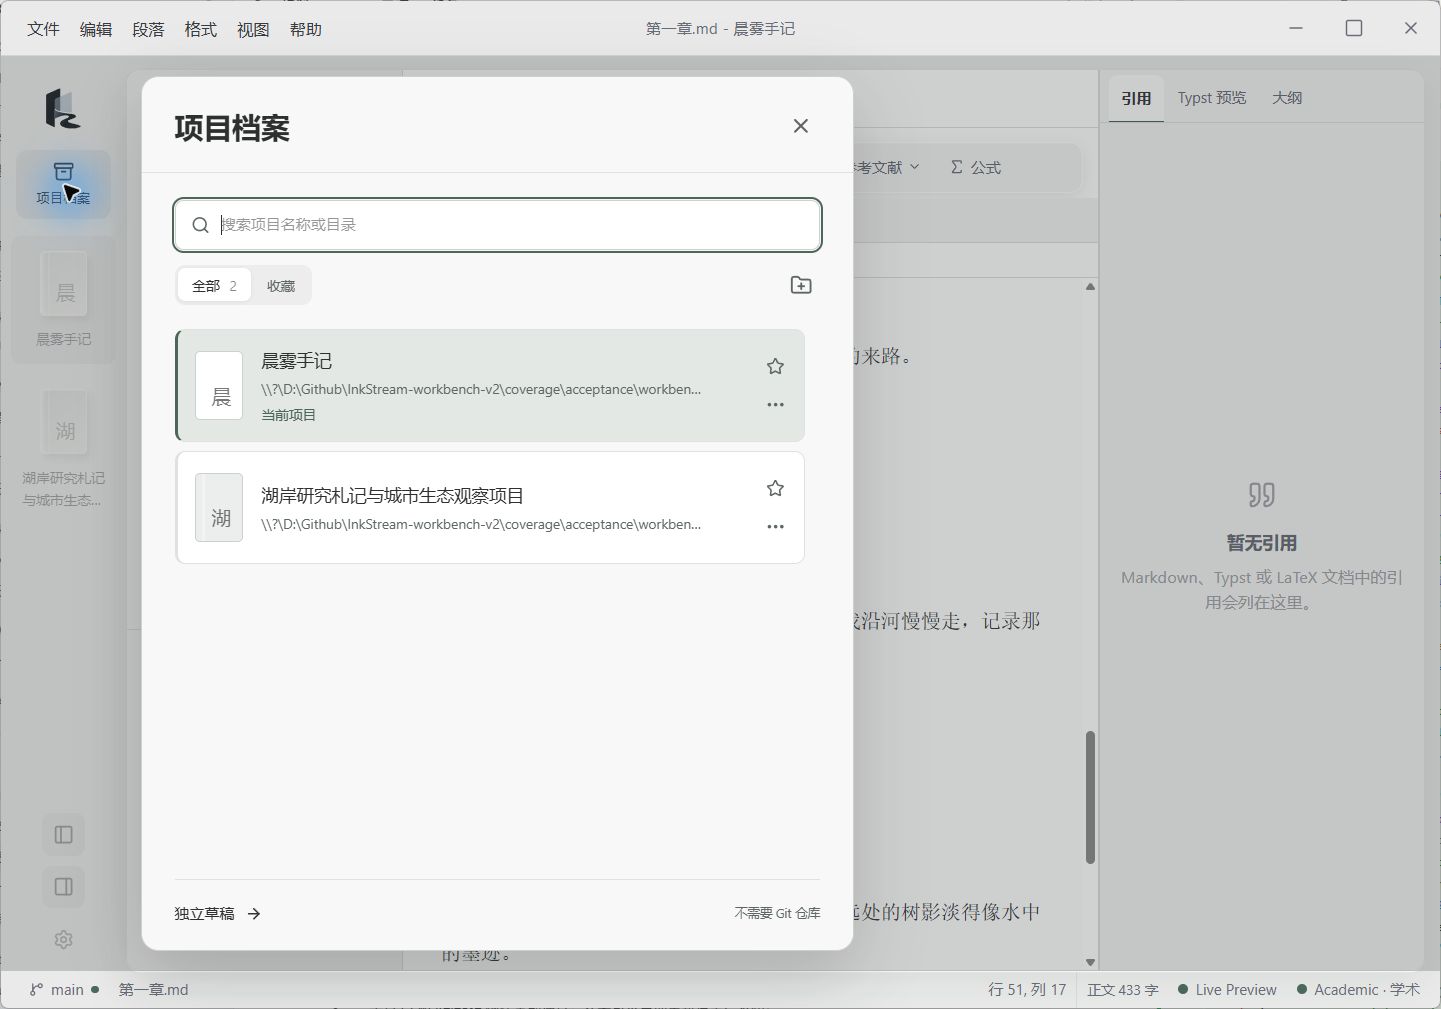Switch to the 收藏 filter tab
Image resolution: width=1441 pixels, height=1009 pixels.
281,286
